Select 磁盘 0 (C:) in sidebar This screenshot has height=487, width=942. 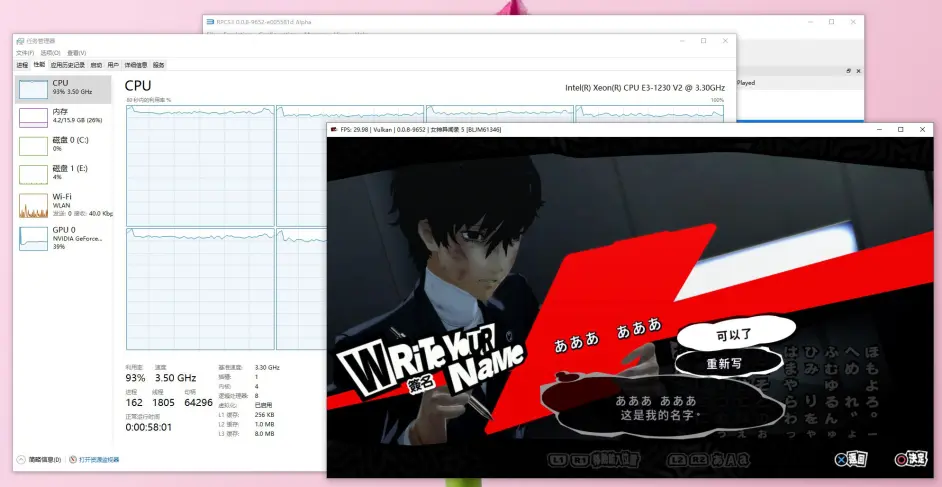pyautogui.click(x=63, y=146)
